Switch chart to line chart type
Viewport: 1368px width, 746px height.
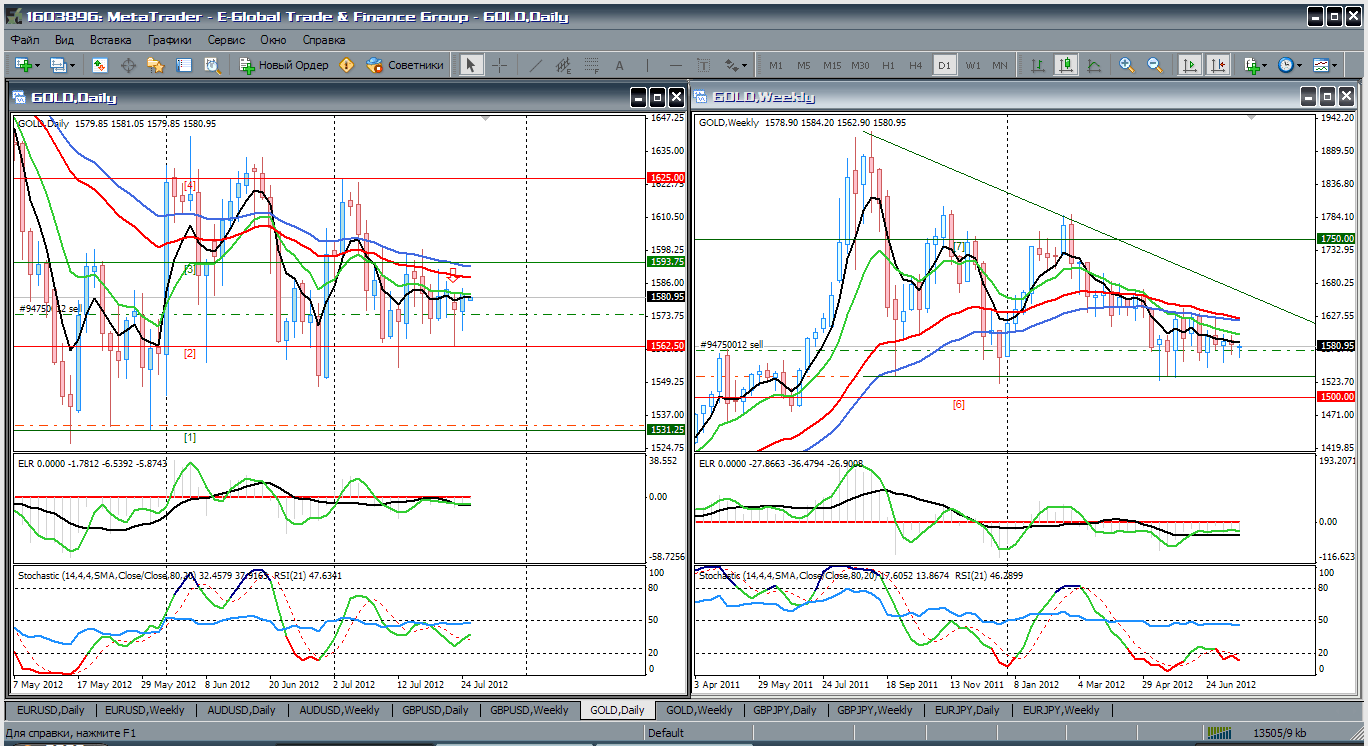pos(1094,65)
